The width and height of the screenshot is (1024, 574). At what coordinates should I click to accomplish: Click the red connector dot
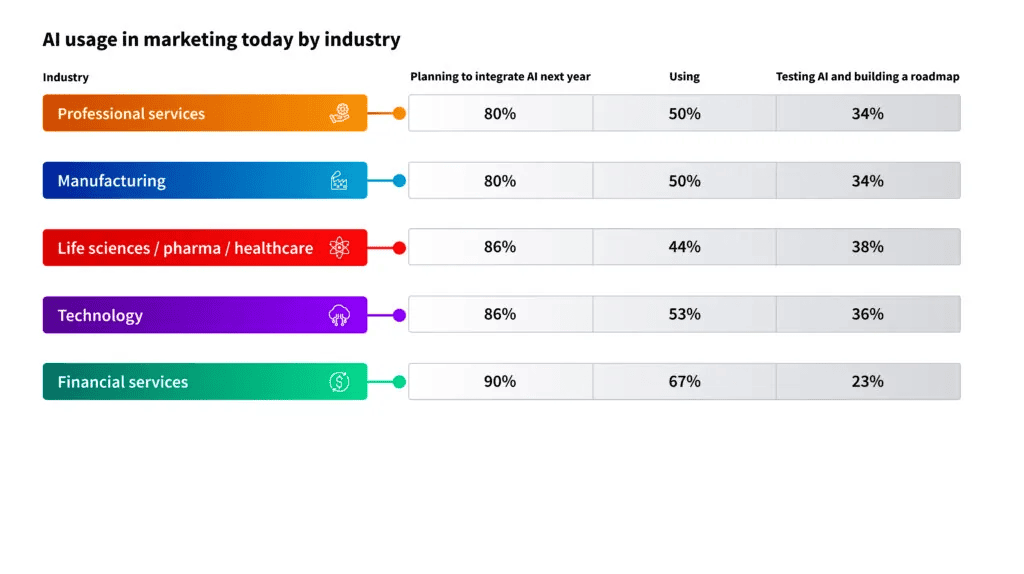[x=399, y=248]
